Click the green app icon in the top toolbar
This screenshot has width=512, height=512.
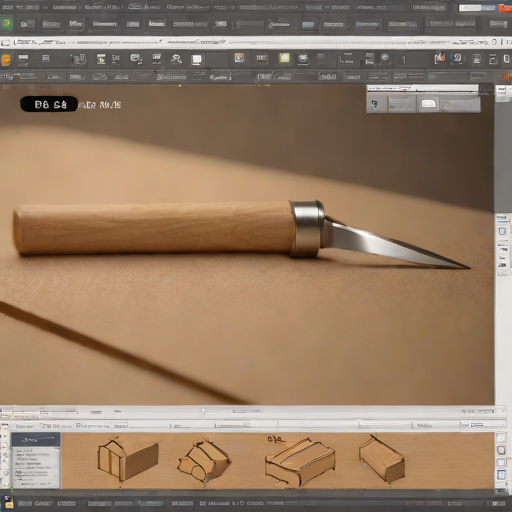[x=6, y=24]
